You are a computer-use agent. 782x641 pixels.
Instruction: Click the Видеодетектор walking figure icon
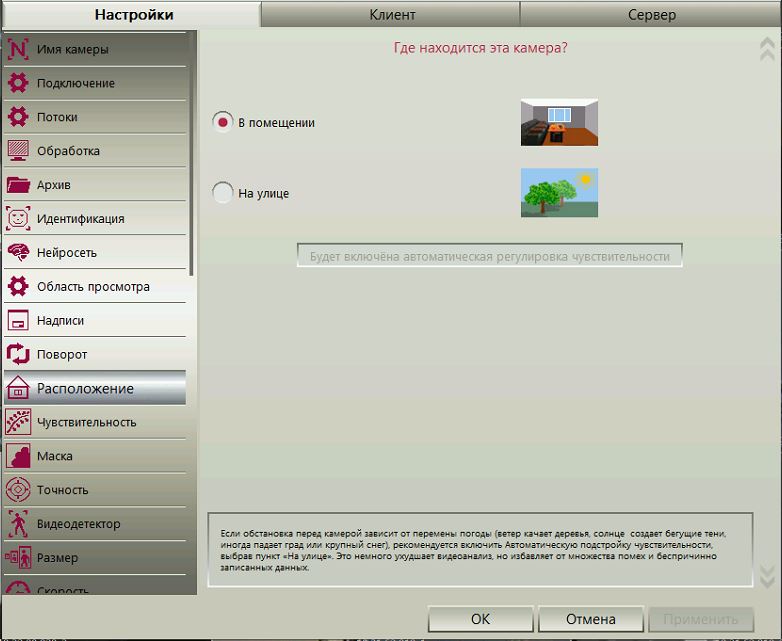(18, 524)
